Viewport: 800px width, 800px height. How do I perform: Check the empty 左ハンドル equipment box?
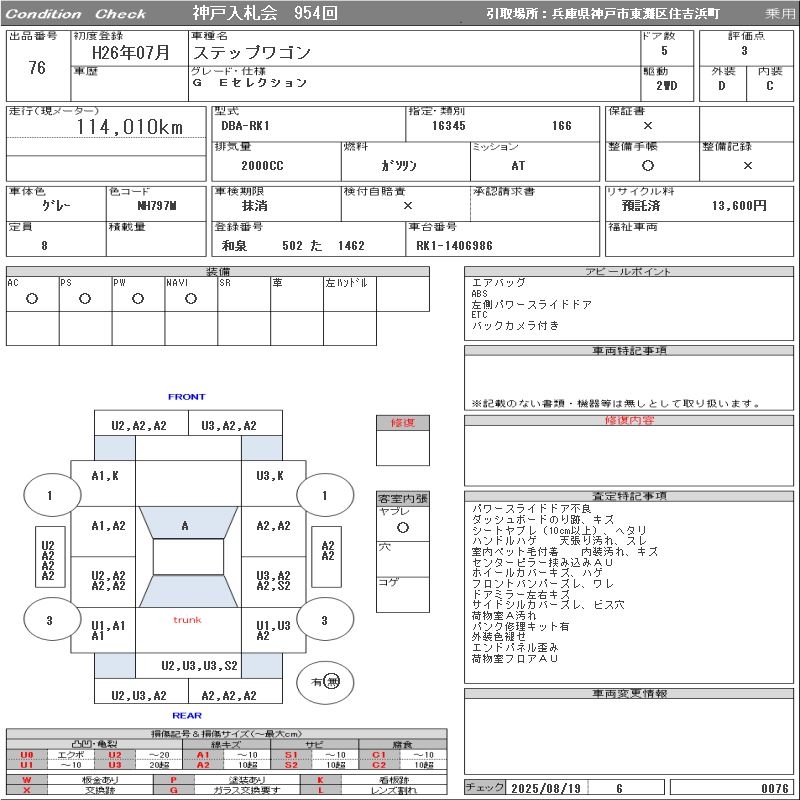[x=349, y=299]
